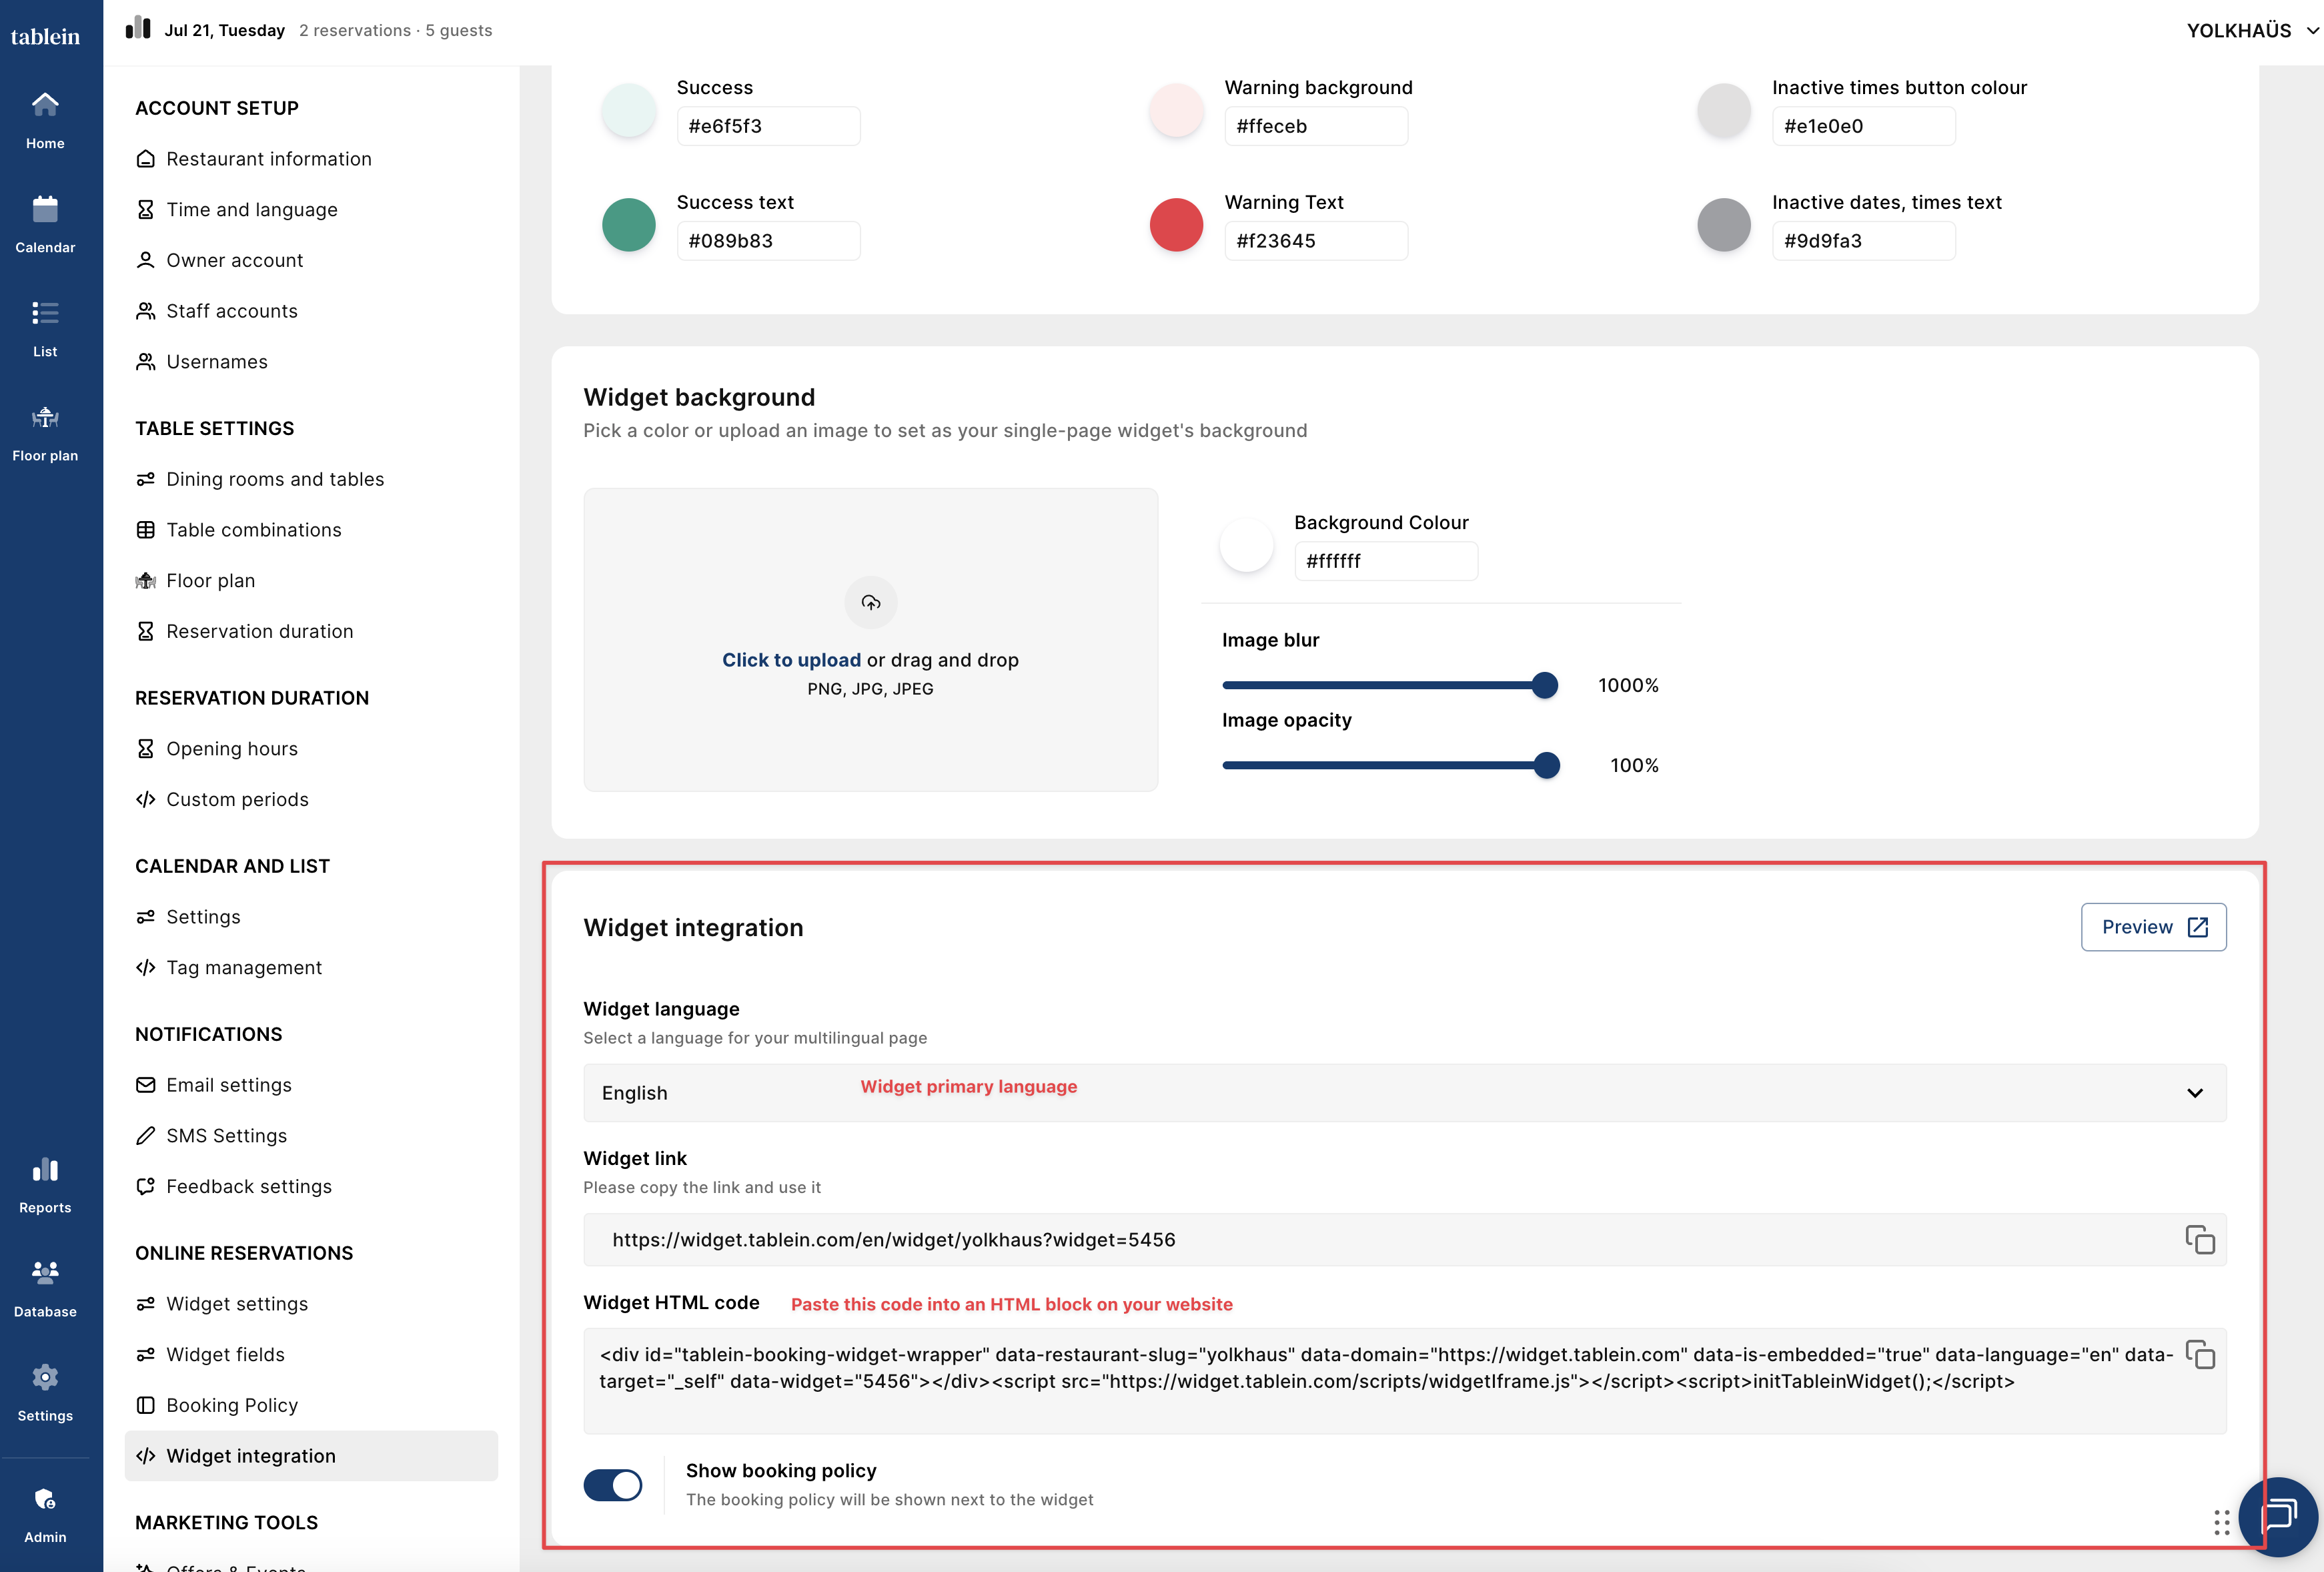Copy the widget HTML code

pos(2199,1355)
